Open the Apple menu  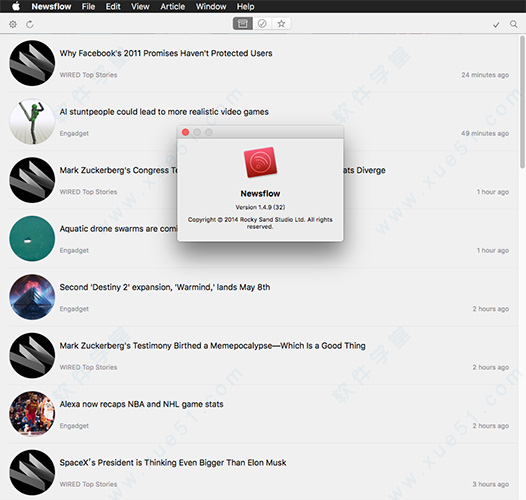(x=16, y=6)
